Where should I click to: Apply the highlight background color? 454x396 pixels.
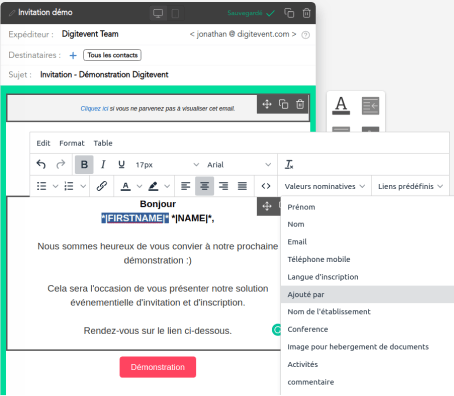coord(153,186)
